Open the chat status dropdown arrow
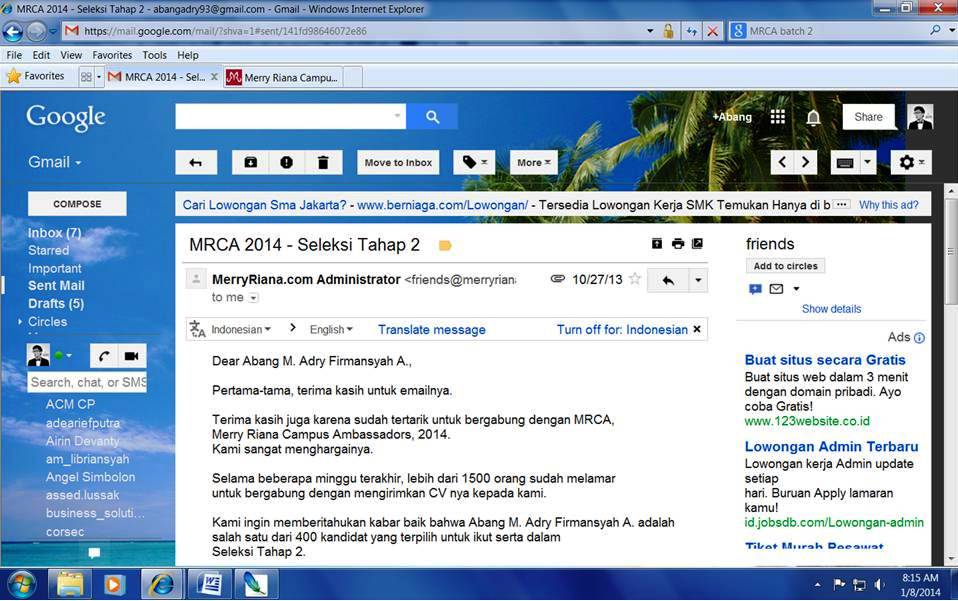 pos(69,355)
